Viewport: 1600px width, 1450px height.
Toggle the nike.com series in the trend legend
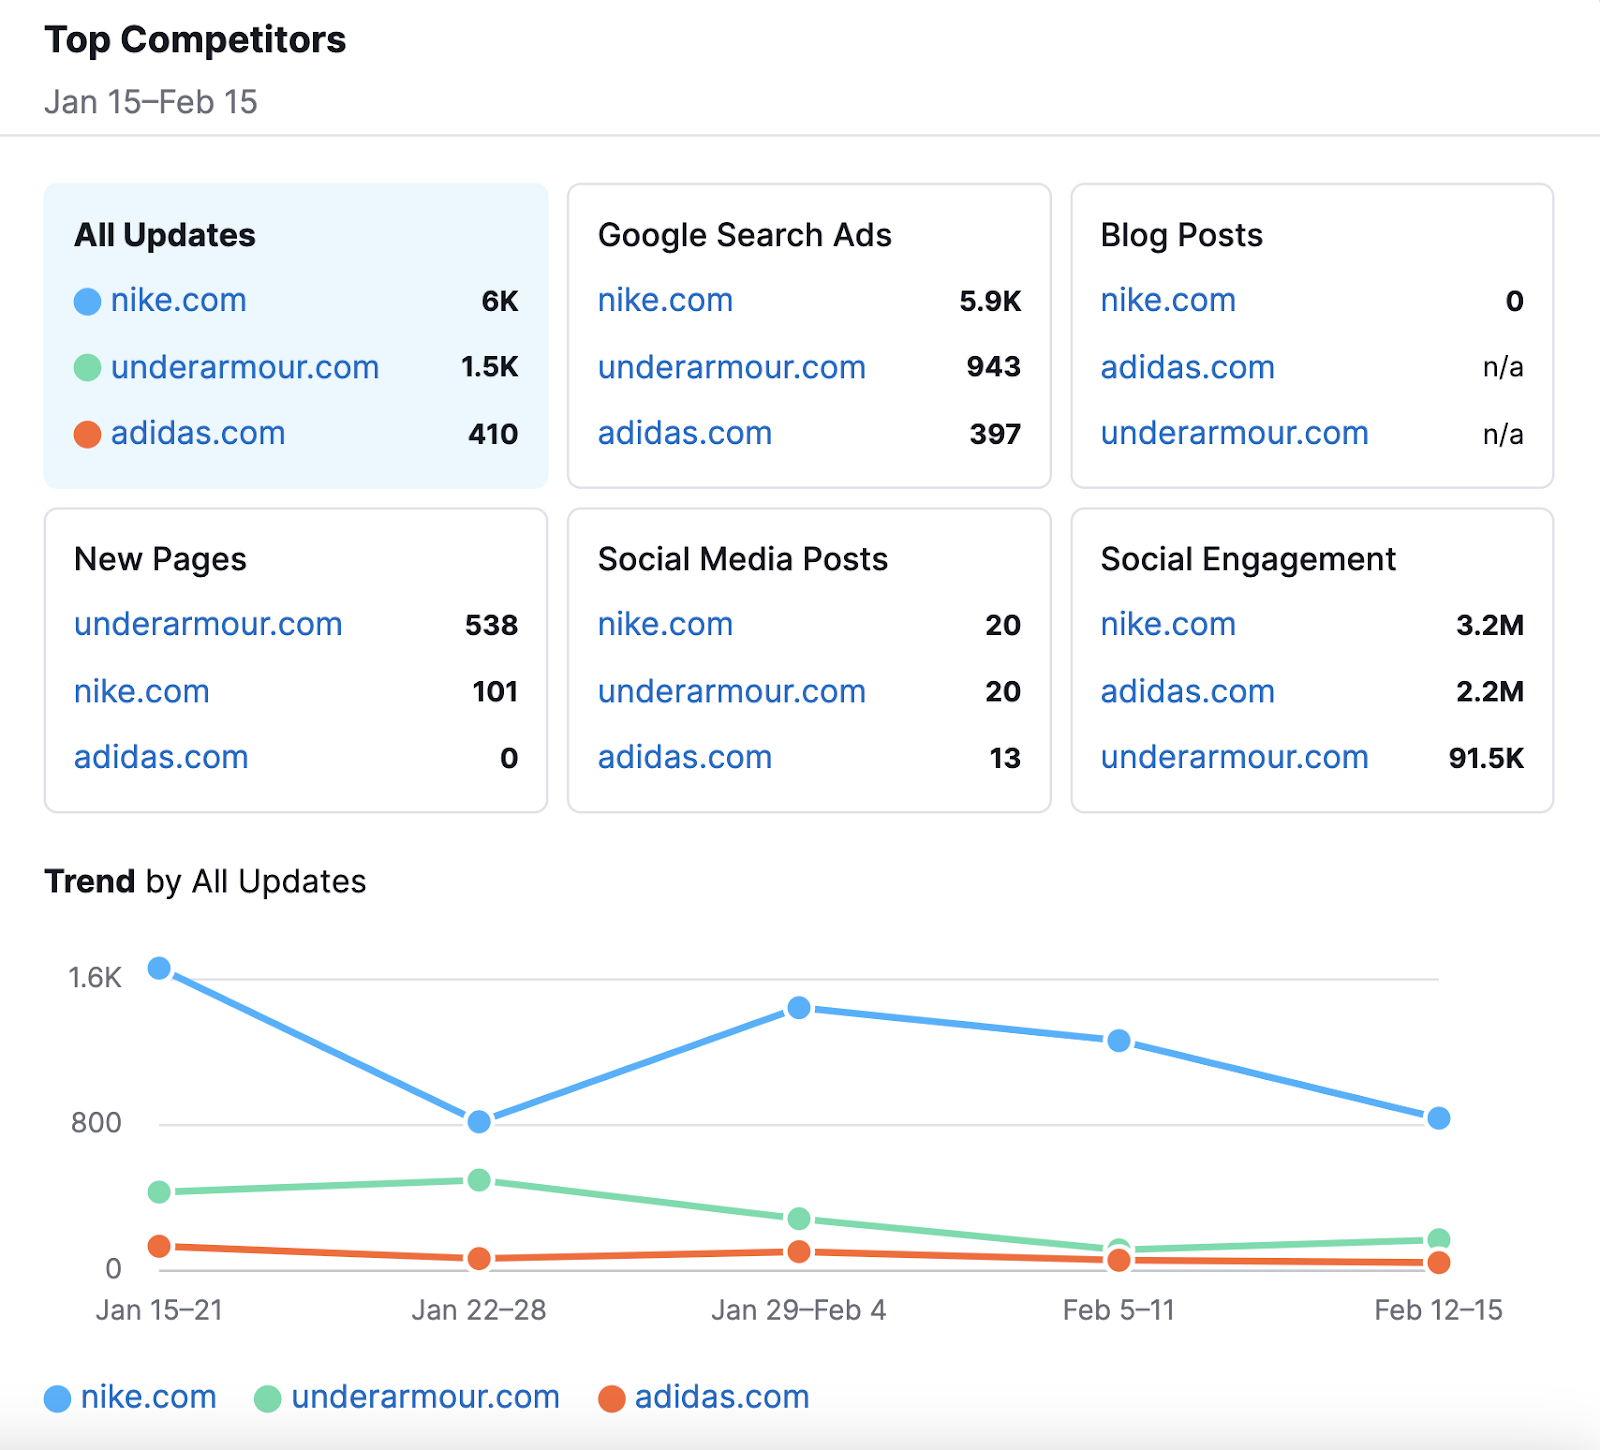(x=148, y=1396)
